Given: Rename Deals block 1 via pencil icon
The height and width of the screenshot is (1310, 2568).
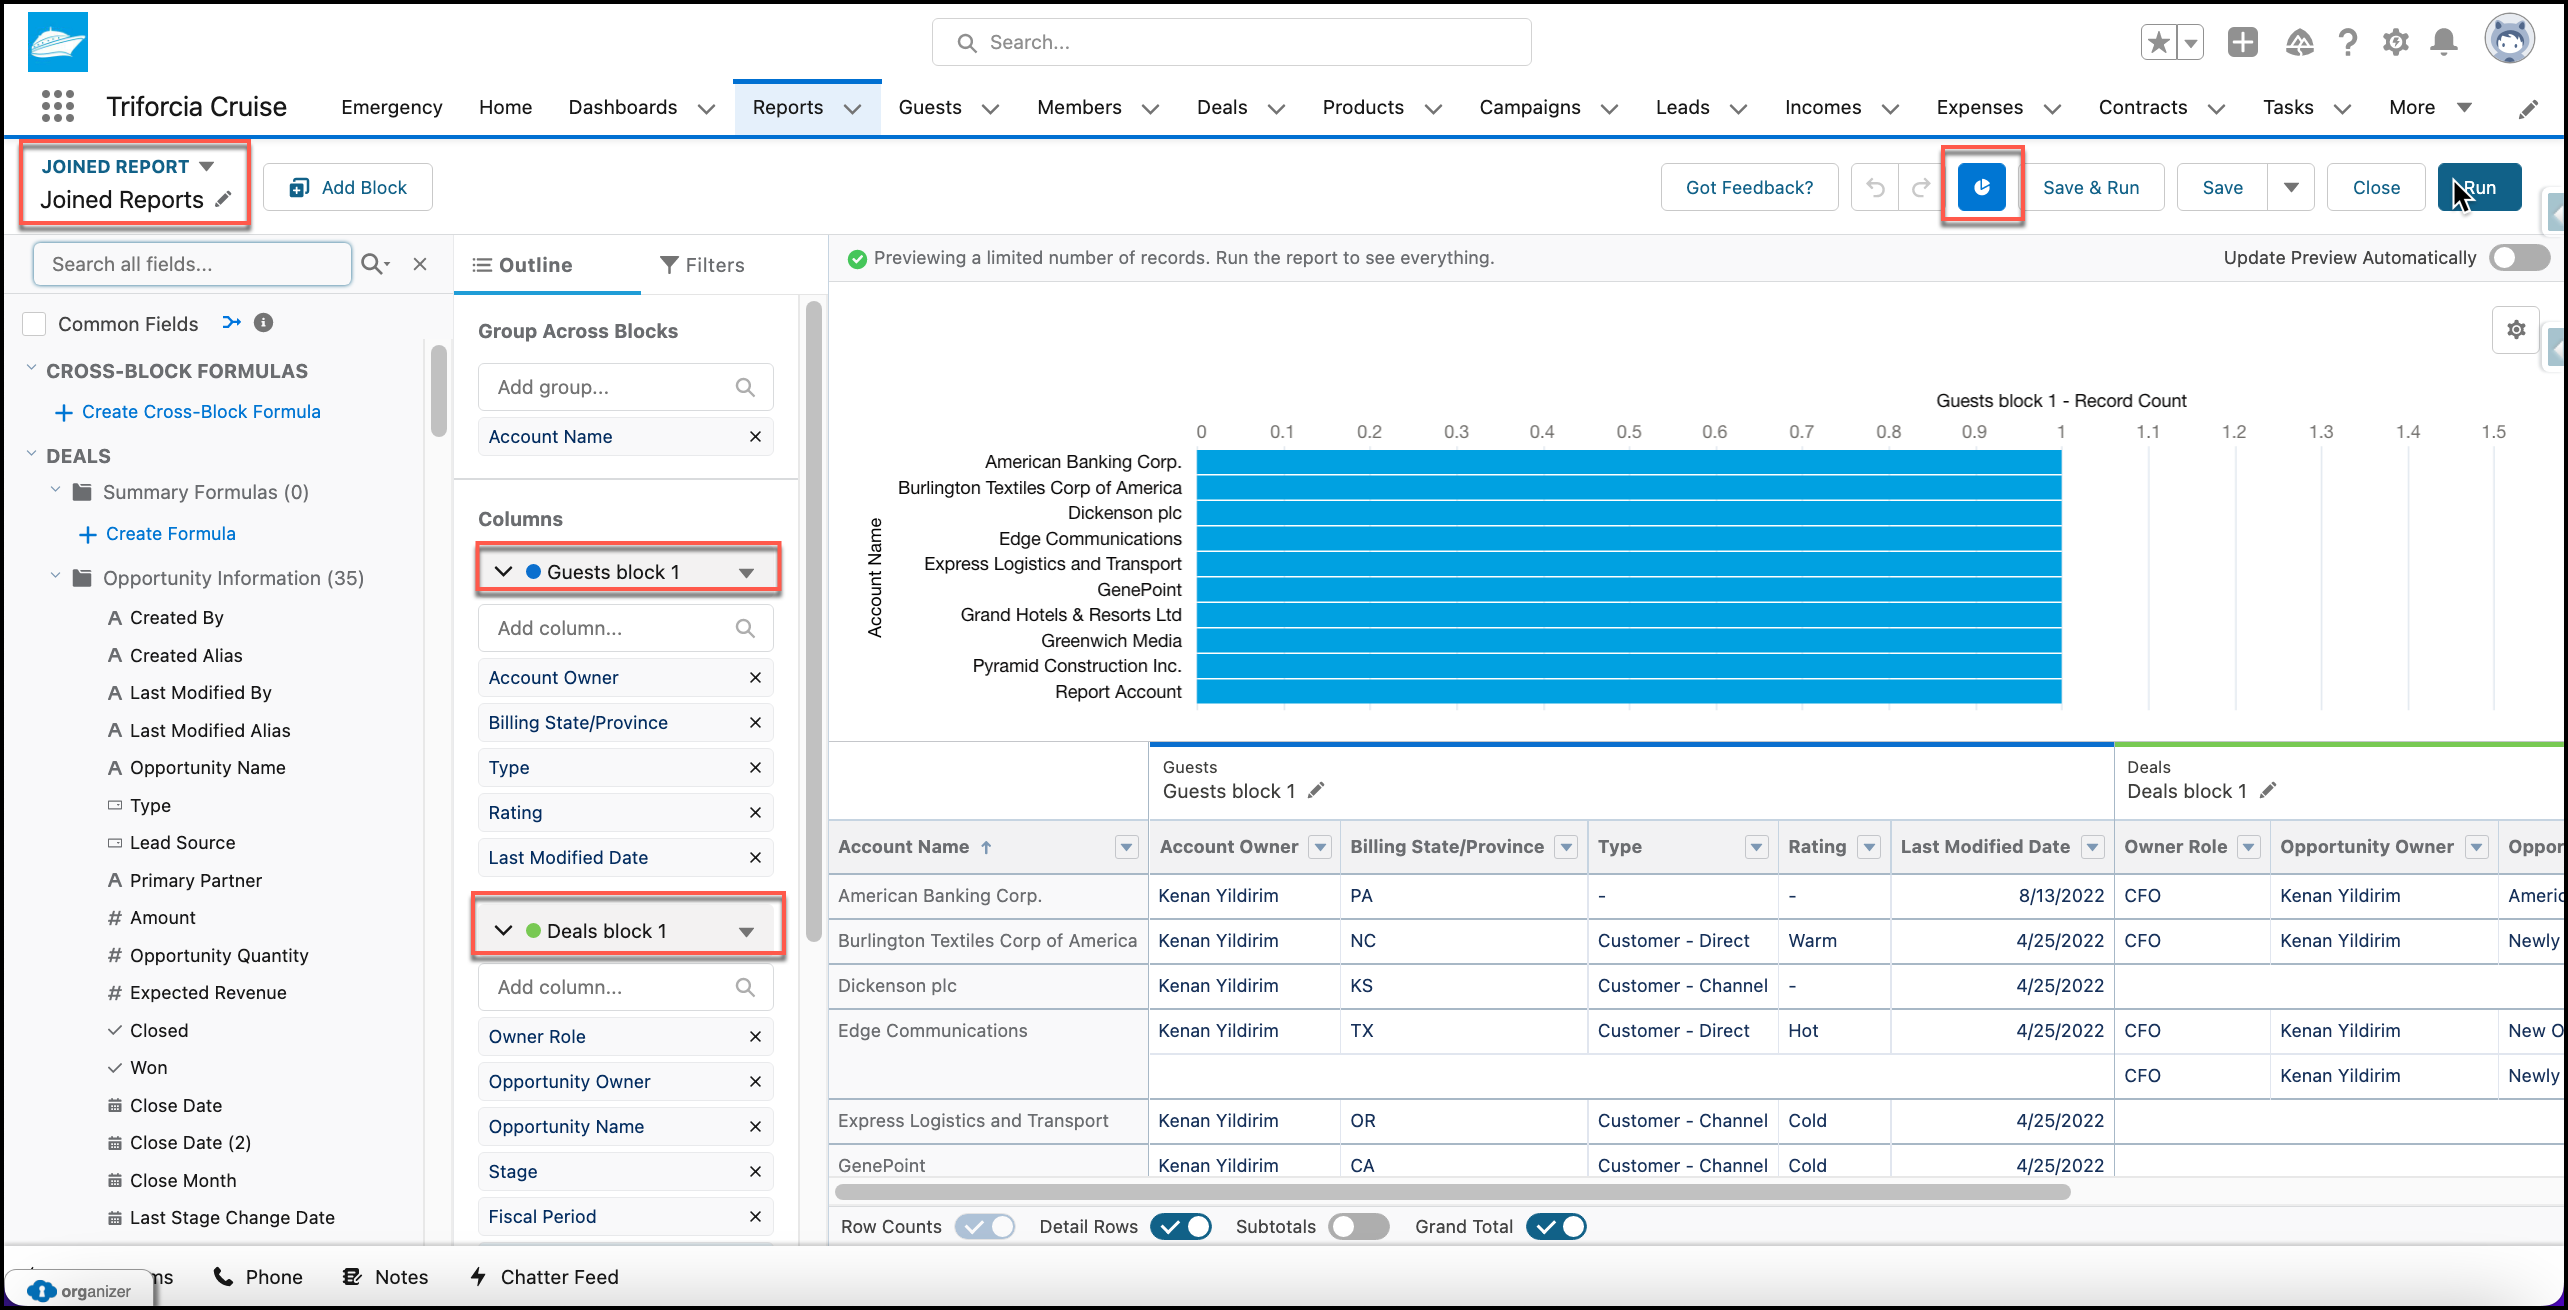Looking at the screenshot, I should pos(2268,790).
